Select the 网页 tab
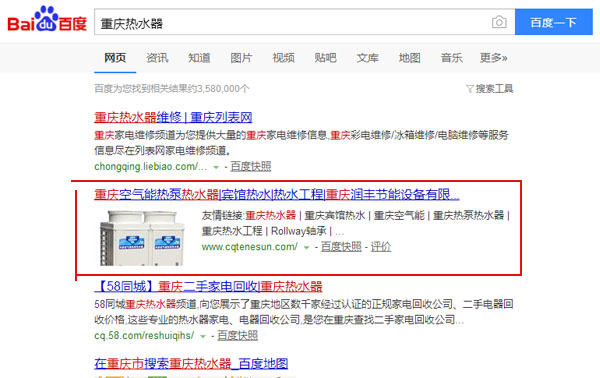This screenshot has height=378, width=600. (115, 58)
